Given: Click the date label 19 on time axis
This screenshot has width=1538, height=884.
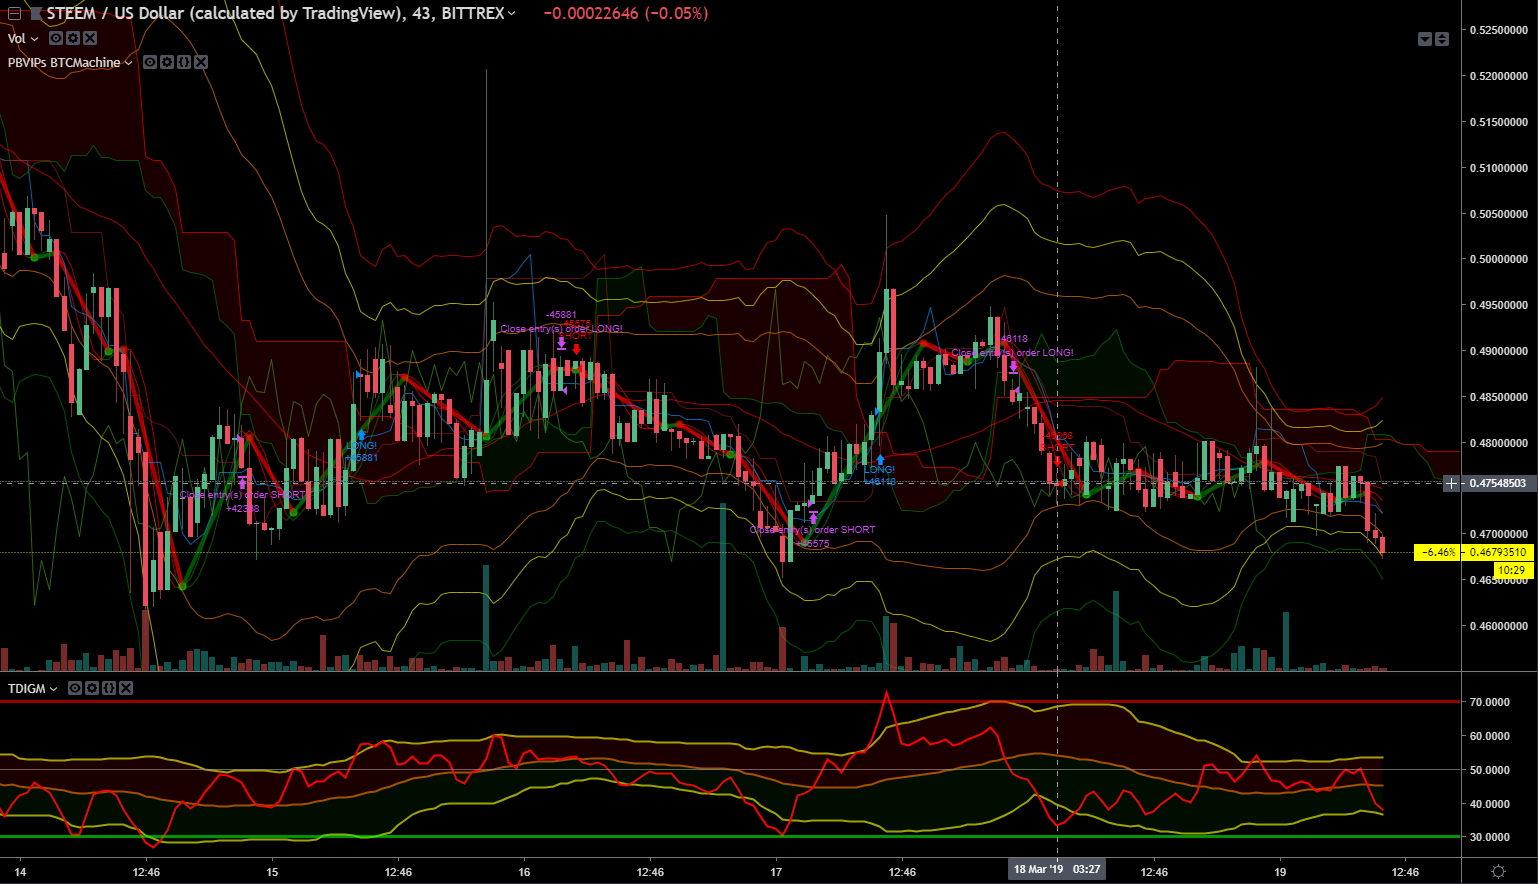Looking at the screenshot, I should point(1280,872).
